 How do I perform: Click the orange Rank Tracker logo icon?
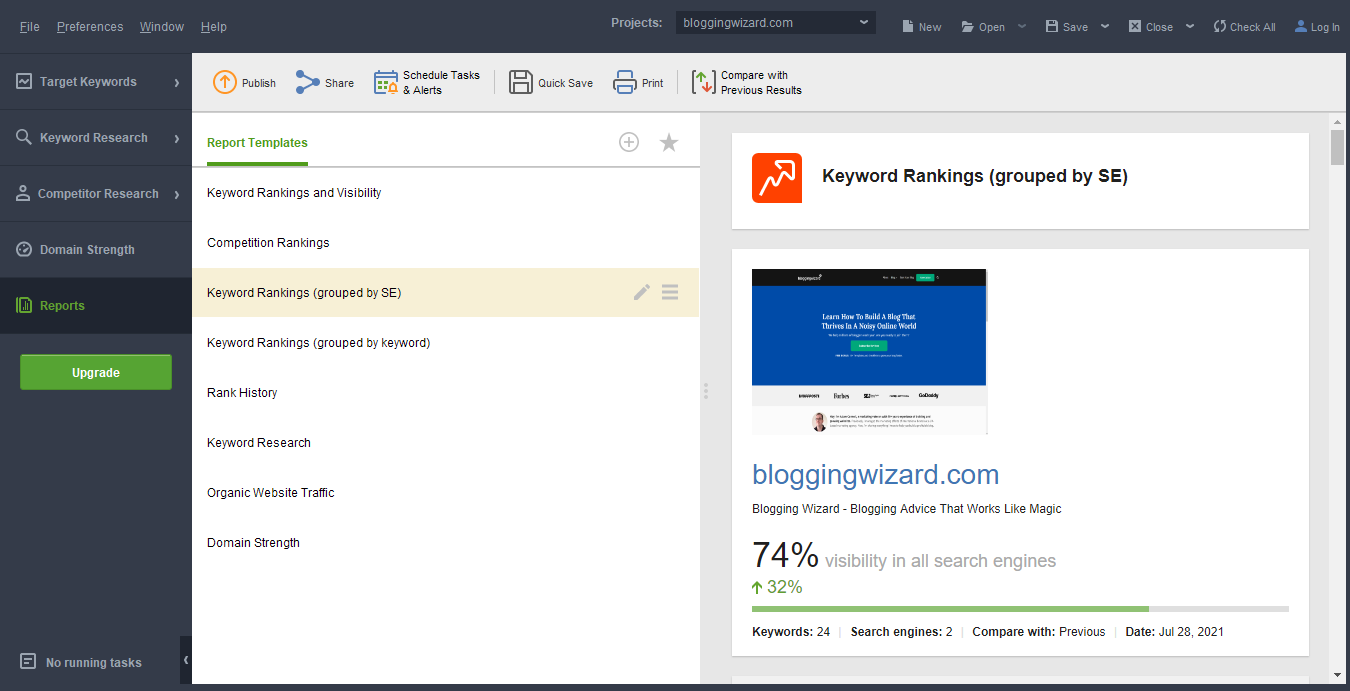point(777,178)
